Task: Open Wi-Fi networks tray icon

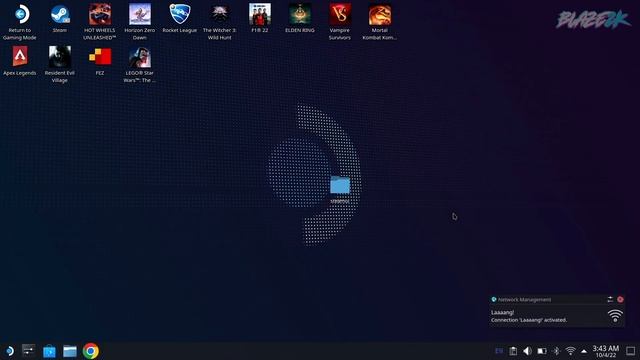Action: click(571, 351)
